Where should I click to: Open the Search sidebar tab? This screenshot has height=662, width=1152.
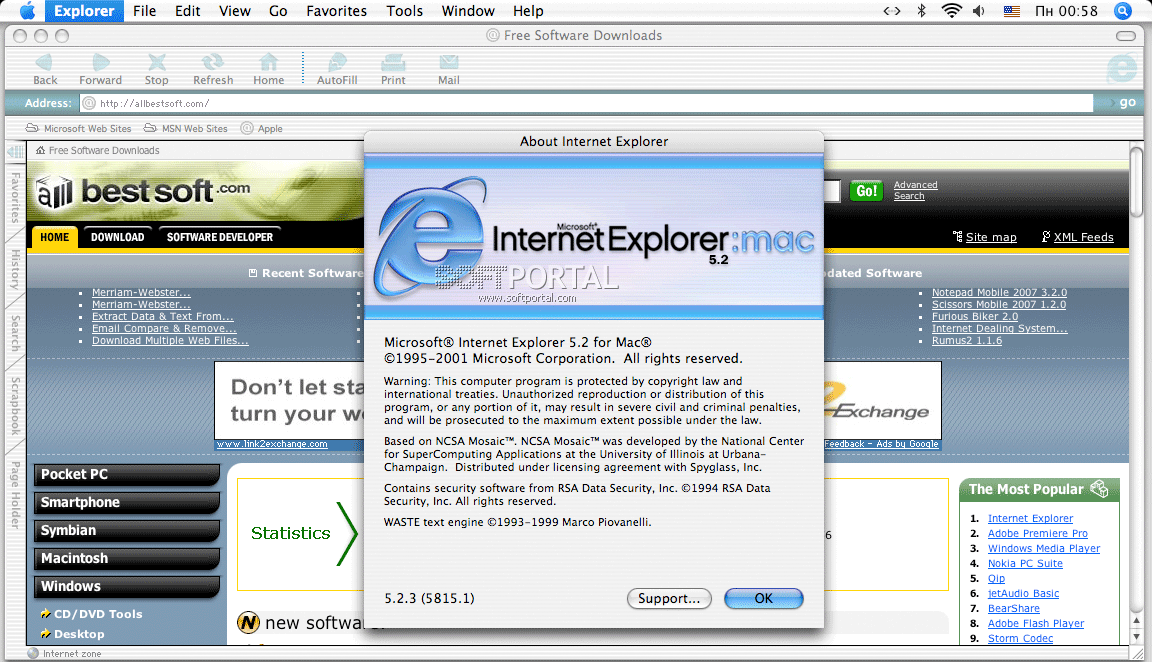(x=15, y=333)
